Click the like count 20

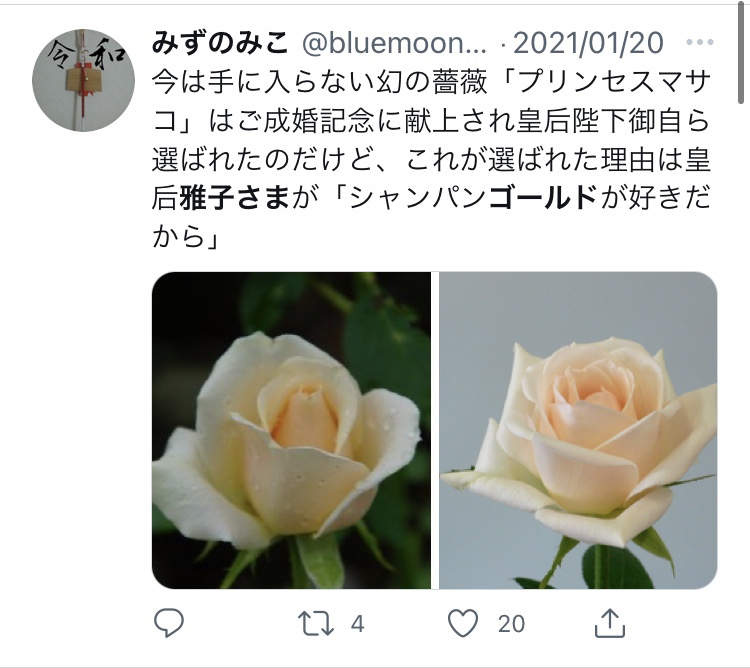click(511, 624)
